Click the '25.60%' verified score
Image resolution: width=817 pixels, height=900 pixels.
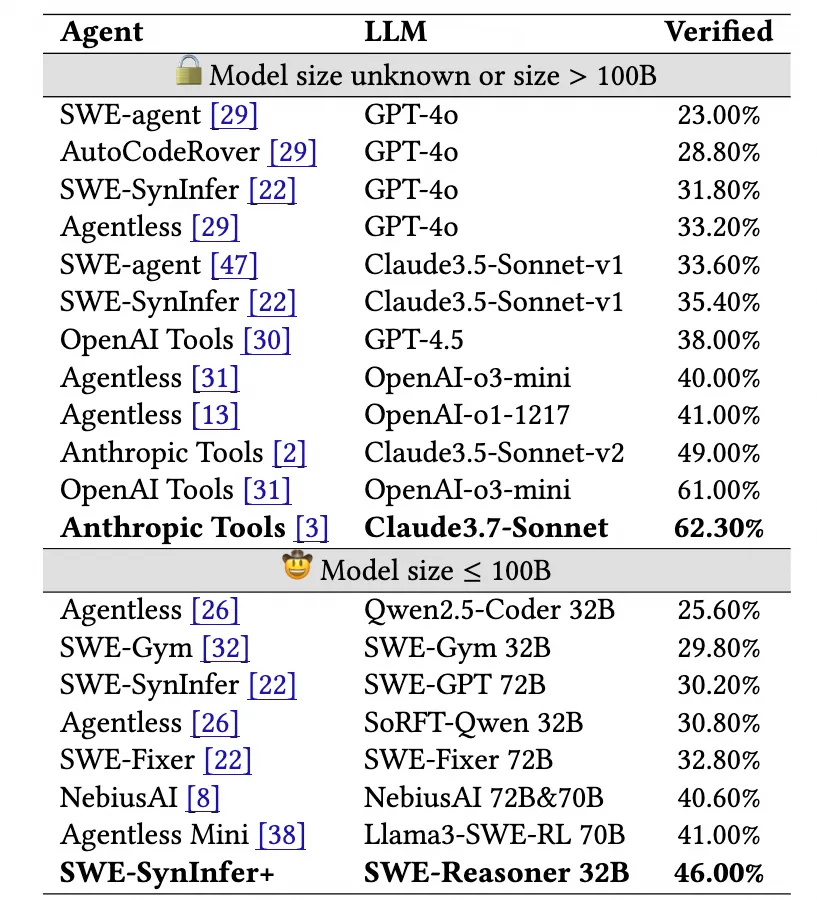pos(719,611)
